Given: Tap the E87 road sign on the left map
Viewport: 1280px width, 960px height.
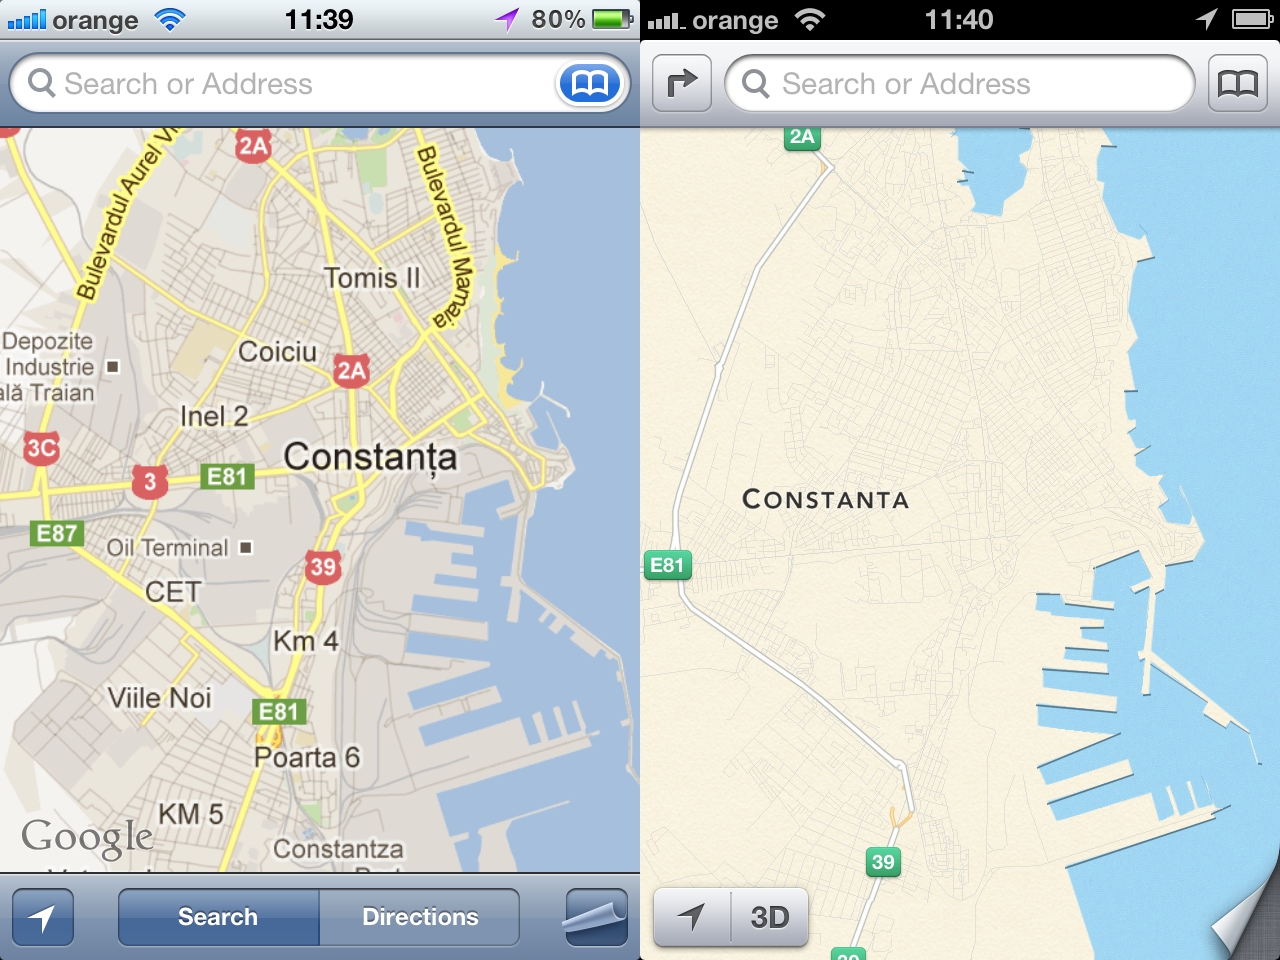Looking at the screenshot, I should coord(56,533).
